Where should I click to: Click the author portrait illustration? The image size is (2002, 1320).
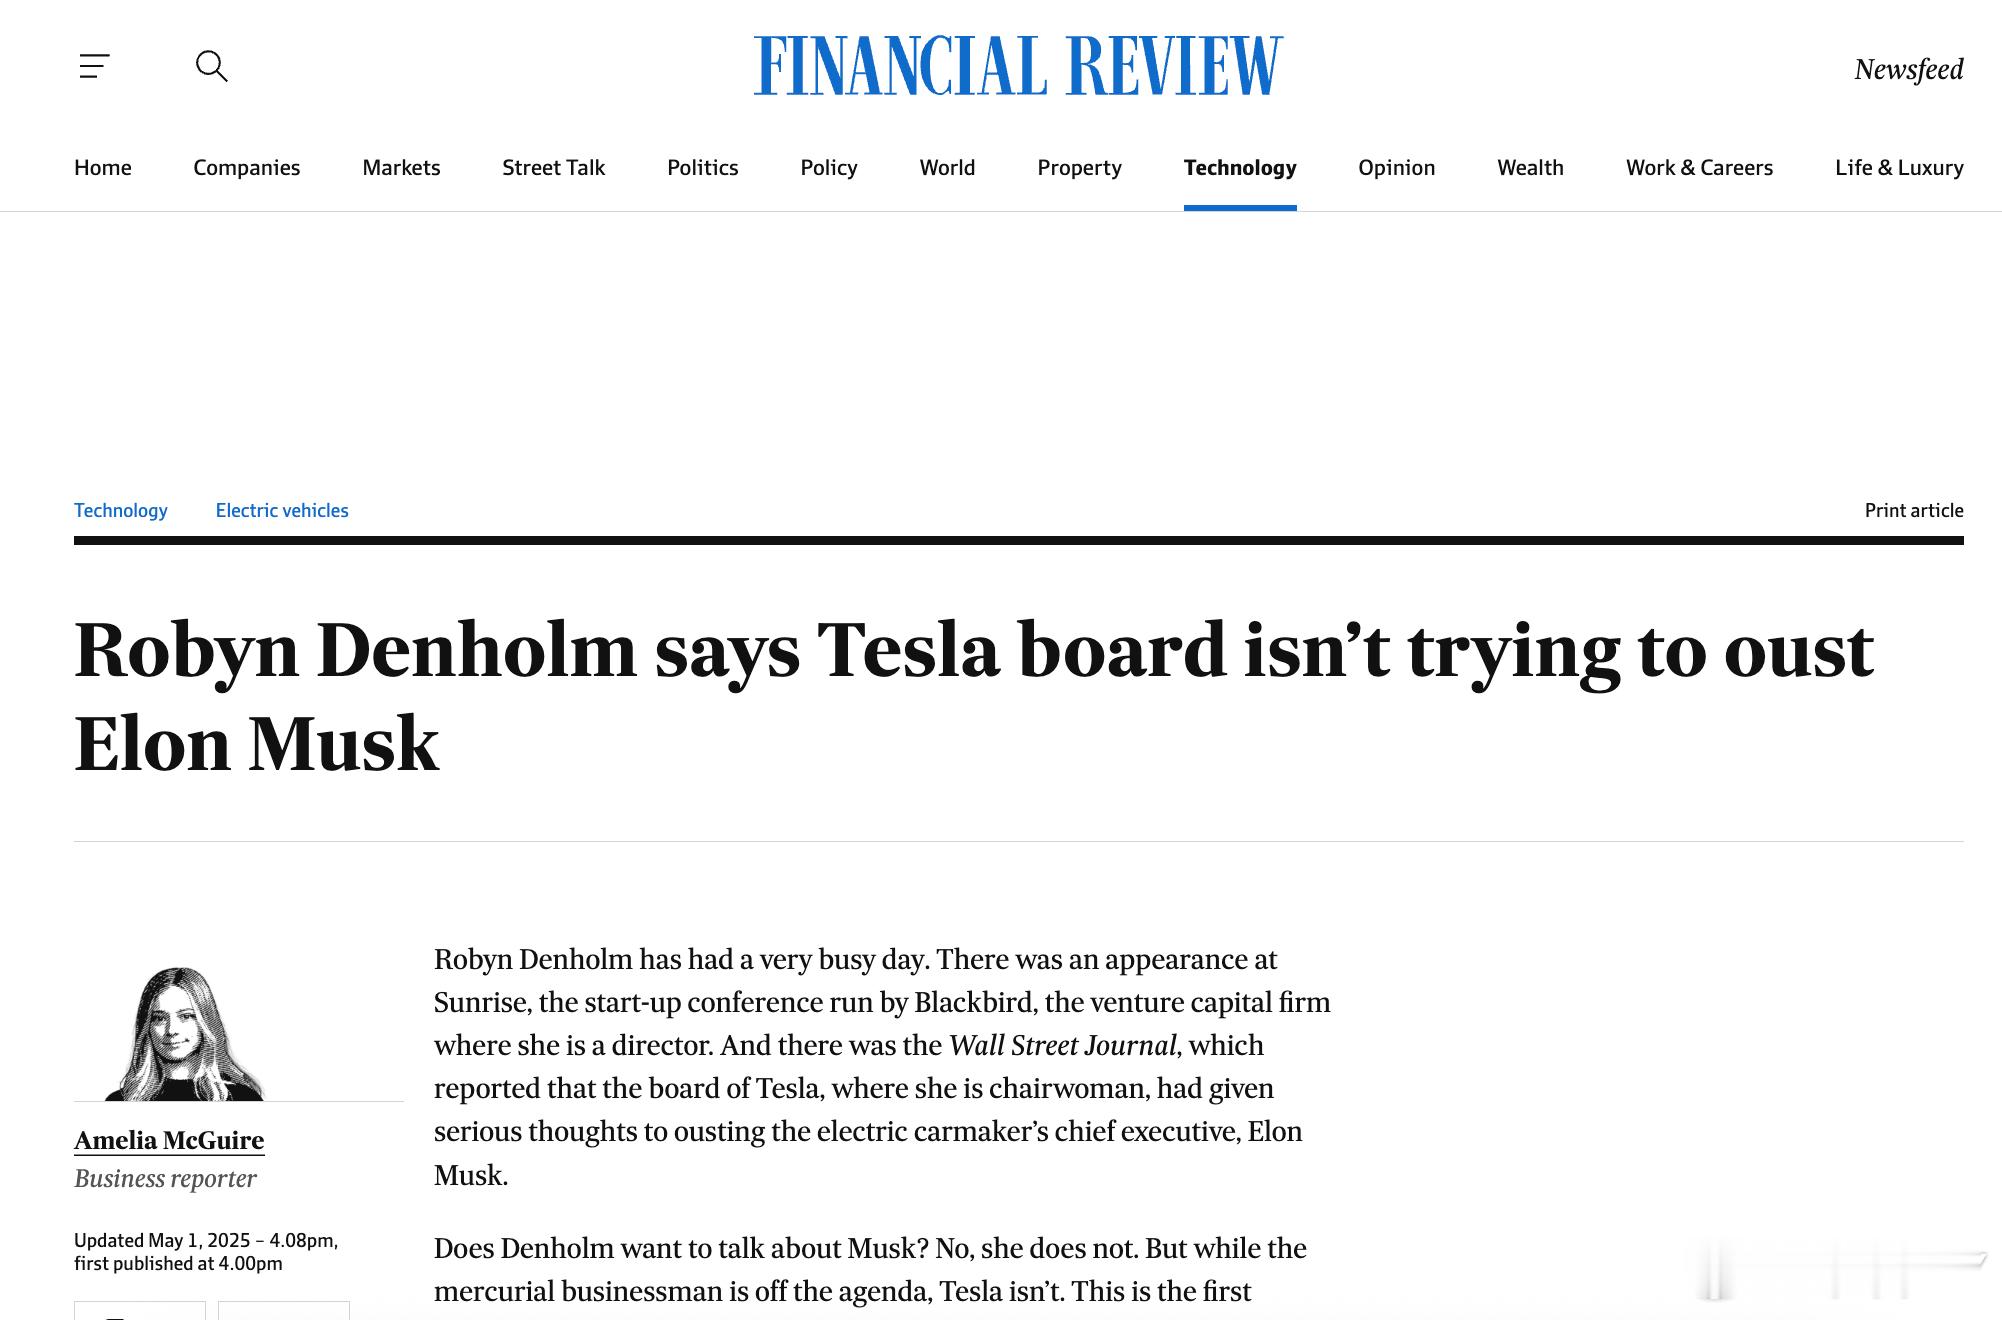click(184, 1034)
